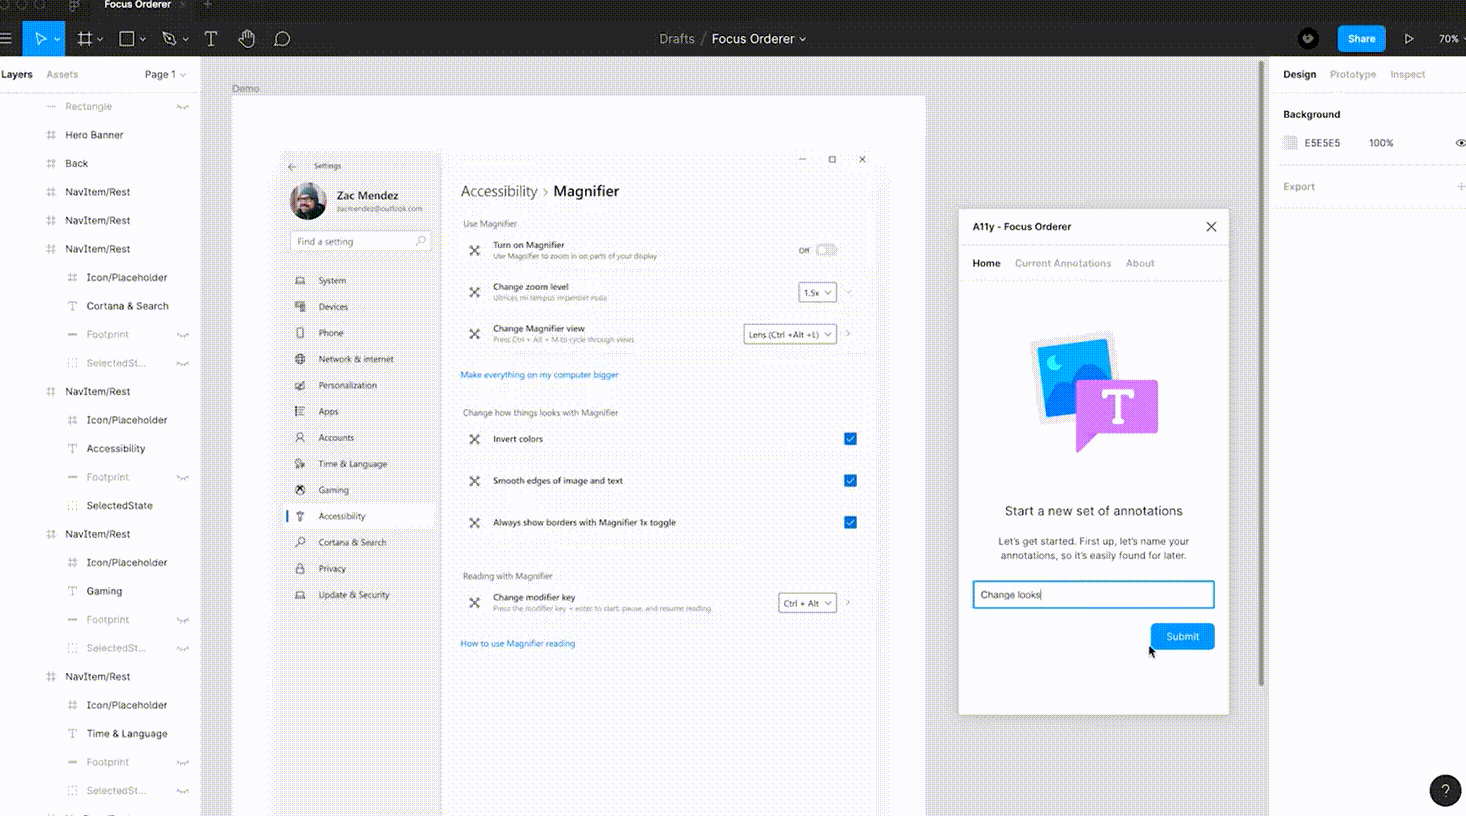Open Make everything on my computer bigger link

[539, 375]
